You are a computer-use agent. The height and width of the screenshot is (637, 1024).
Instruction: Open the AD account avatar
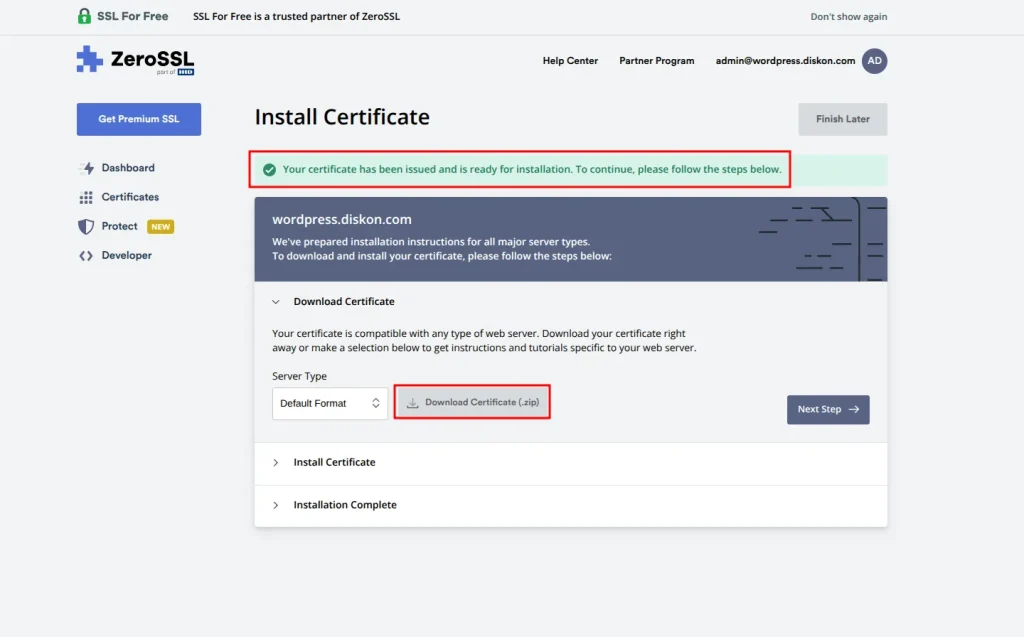point(874,60)
